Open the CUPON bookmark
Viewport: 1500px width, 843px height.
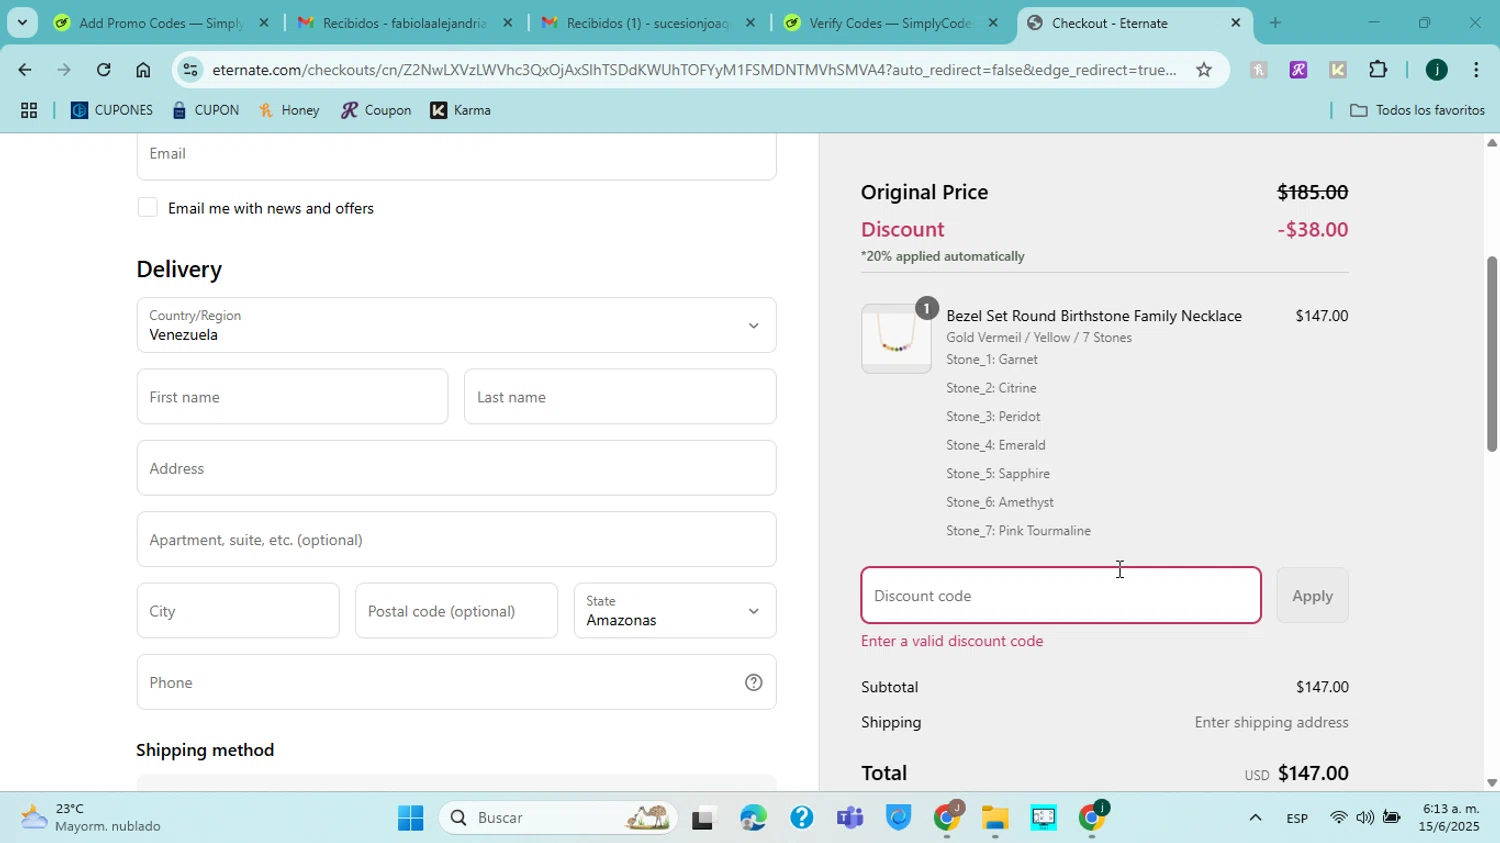coord(206,111)
